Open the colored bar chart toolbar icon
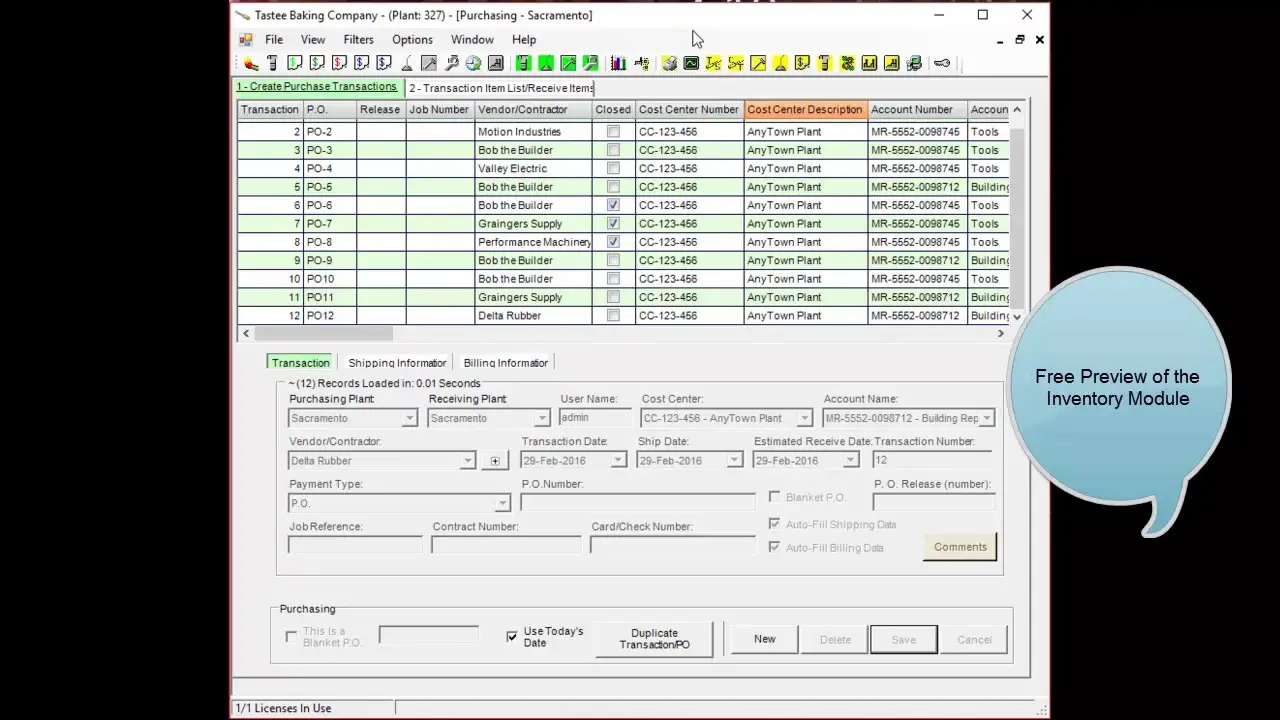This screenshot has height=720, width=1280. 618,63
